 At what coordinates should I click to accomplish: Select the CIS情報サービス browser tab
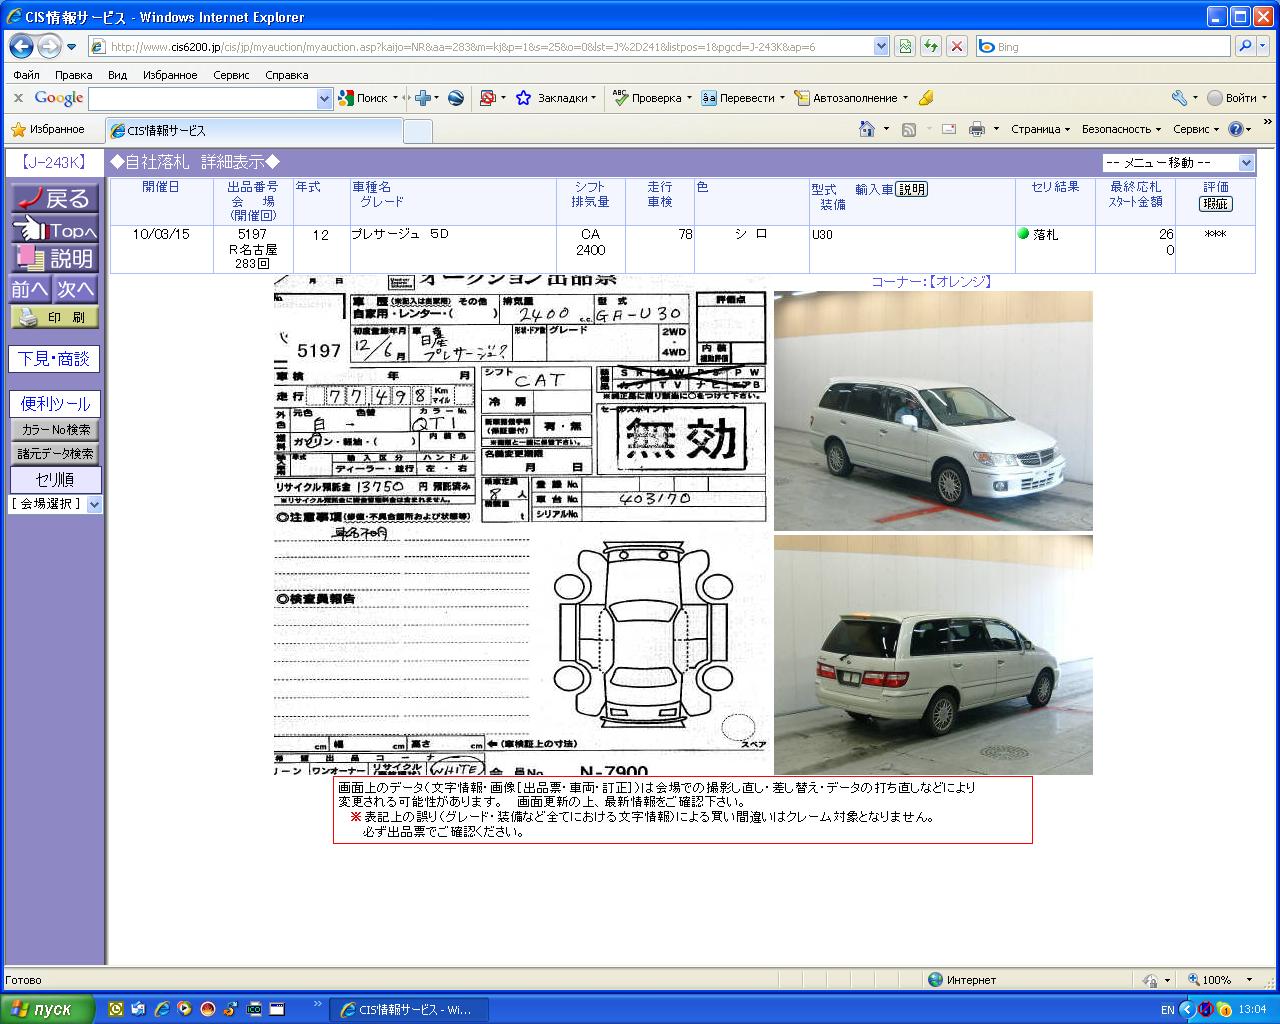(253, 130)
